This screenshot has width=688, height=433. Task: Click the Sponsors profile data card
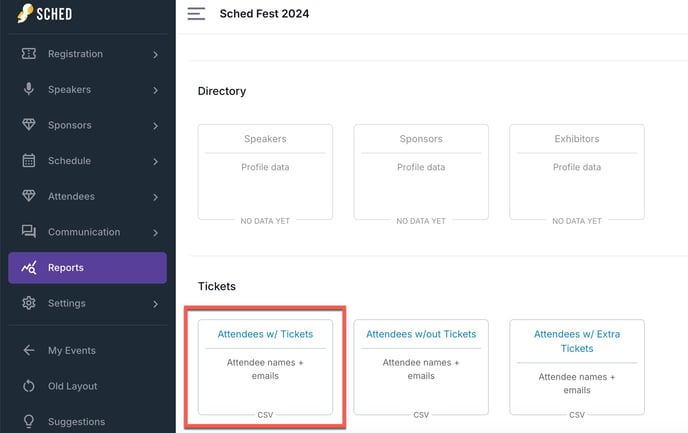421,172
